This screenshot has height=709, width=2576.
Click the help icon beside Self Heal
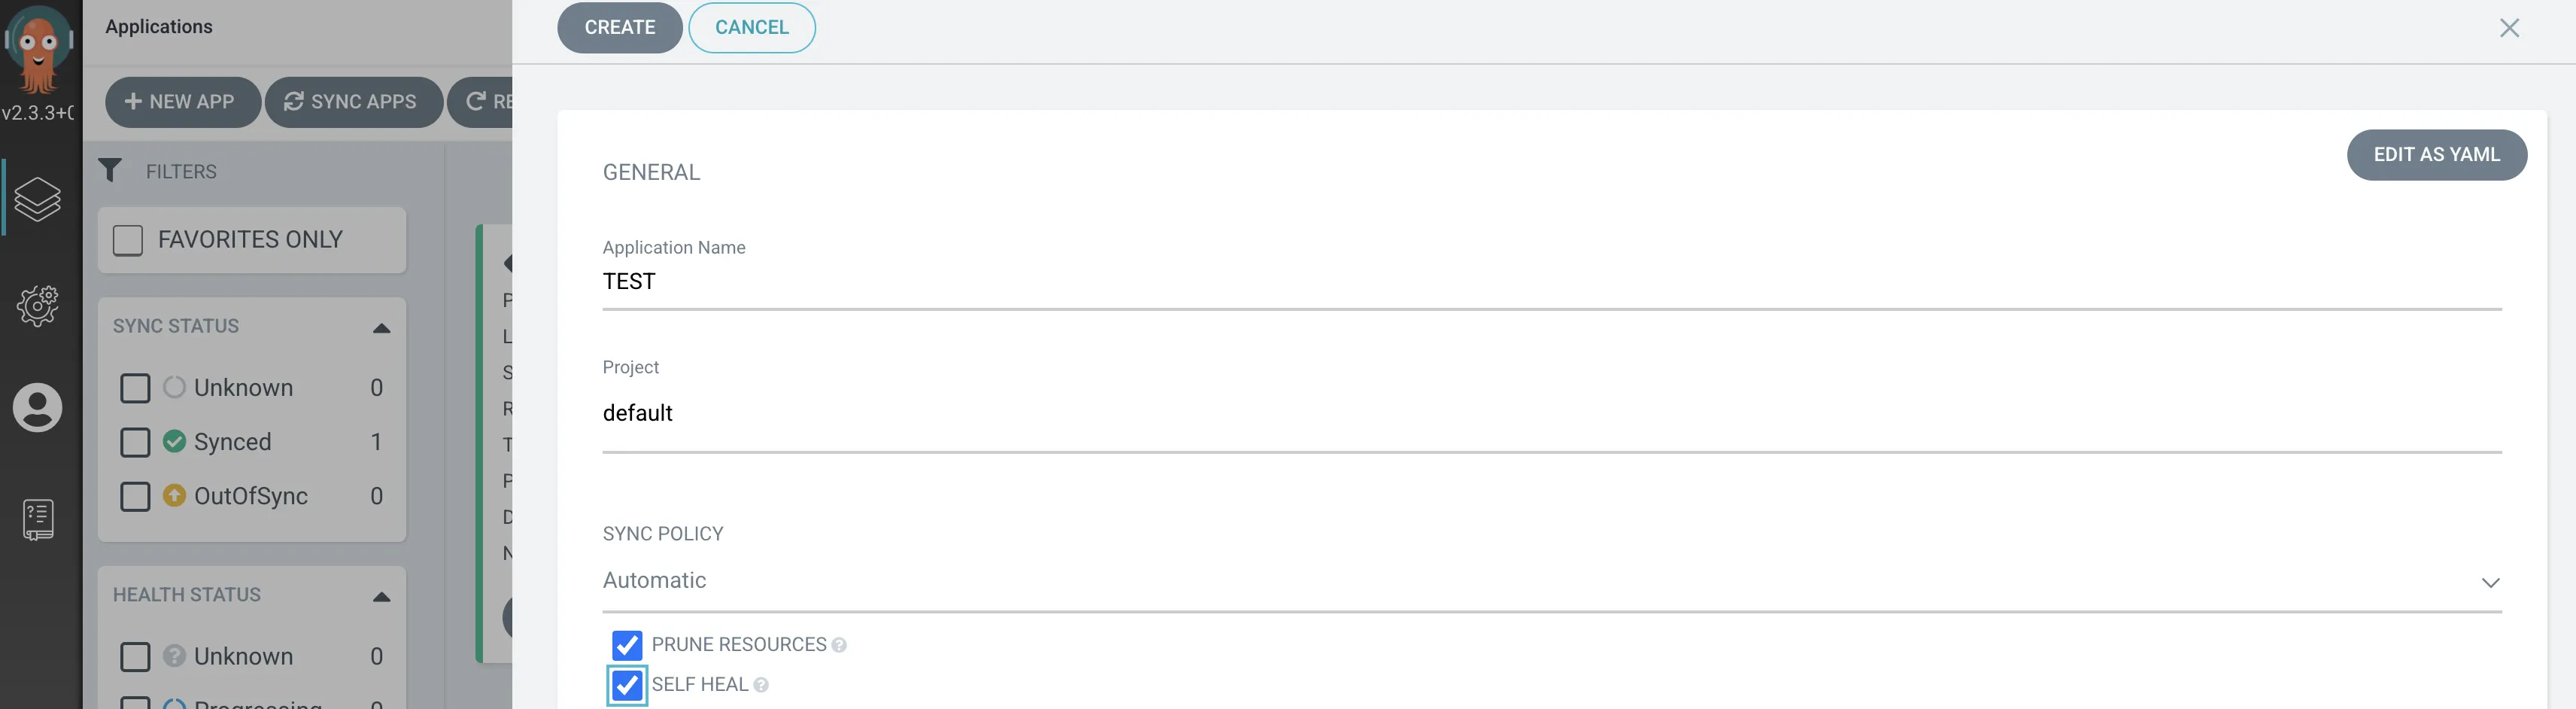(761, 686)
